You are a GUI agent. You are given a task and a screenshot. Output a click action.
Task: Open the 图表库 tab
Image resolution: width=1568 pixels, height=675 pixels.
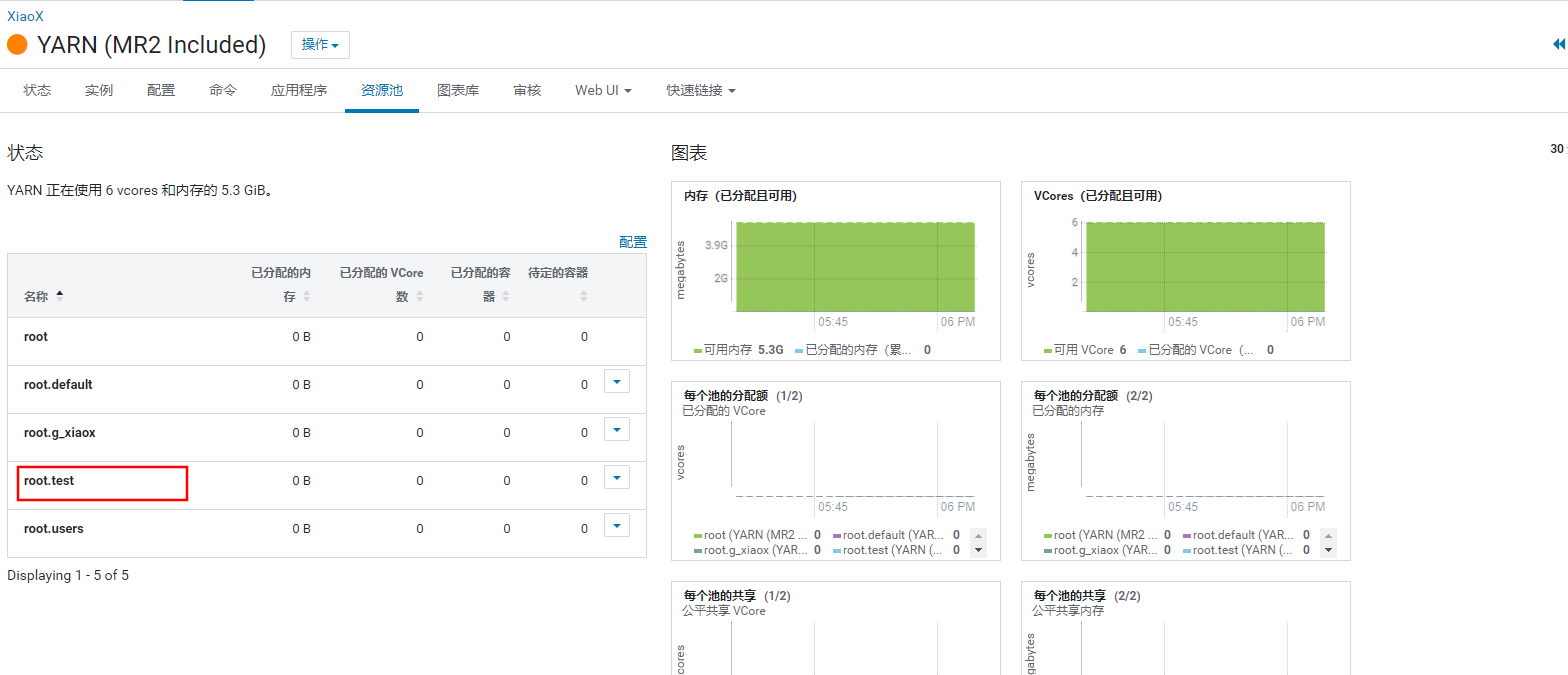click(458, 90)
